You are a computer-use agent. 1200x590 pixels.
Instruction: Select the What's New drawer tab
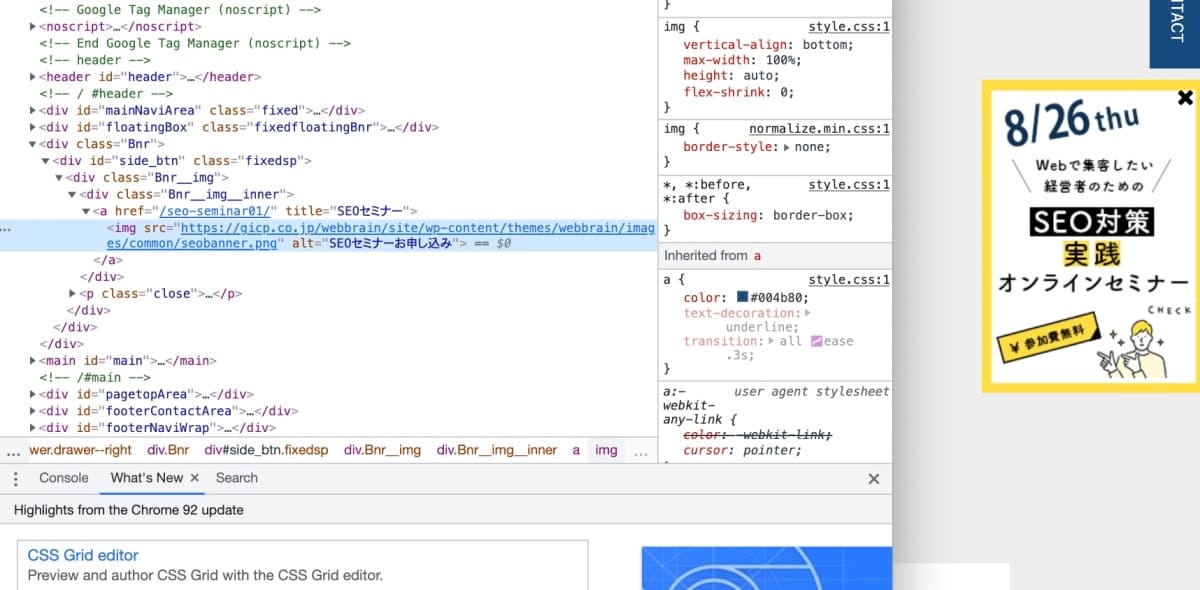pos(146,478)
